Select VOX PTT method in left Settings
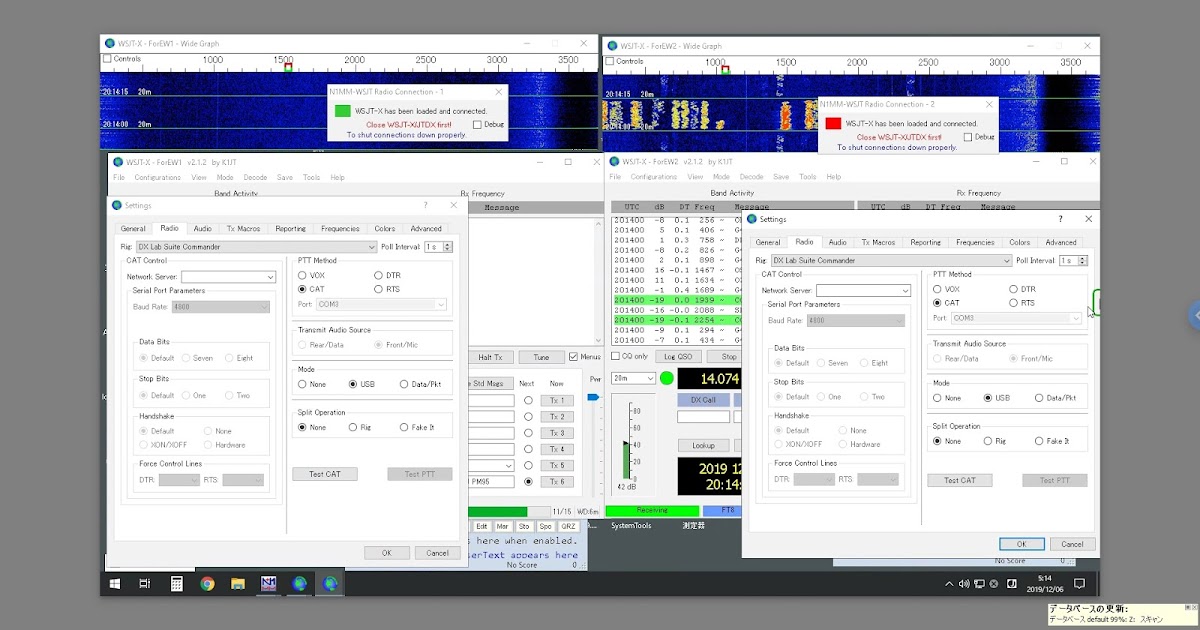This screenshot has width=1200, height=630. (303, 275)
